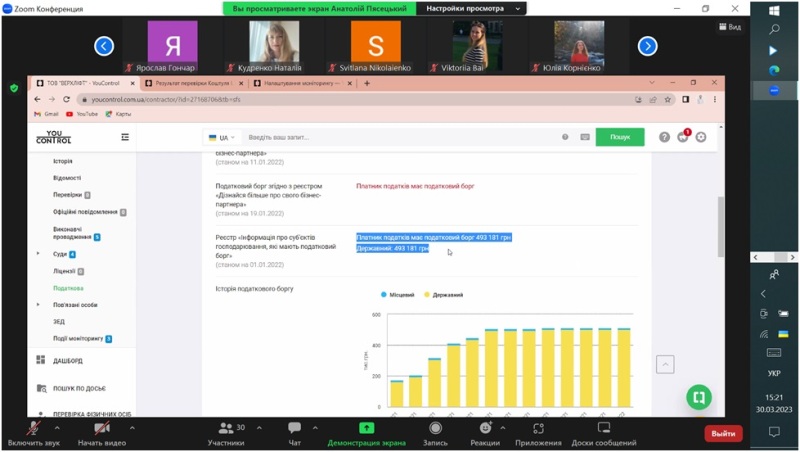Open the green YouControl chat widget
Screen dimensions: 800x452
pos(699,397)
